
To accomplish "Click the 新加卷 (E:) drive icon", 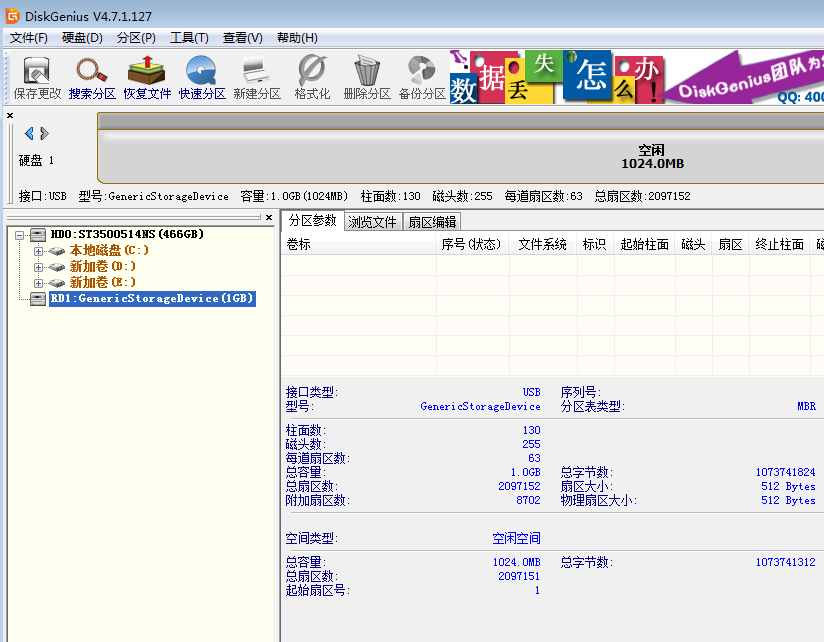I will click(57, 283).
